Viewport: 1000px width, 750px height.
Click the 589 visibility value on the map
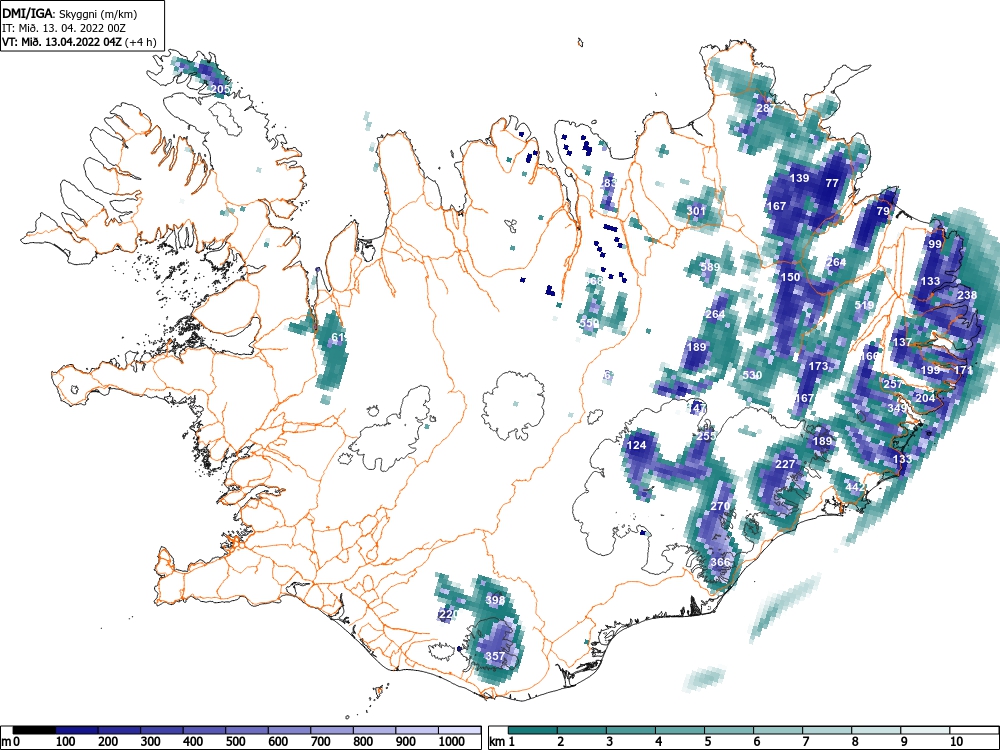pyautogui.click(x=710, y=267)
